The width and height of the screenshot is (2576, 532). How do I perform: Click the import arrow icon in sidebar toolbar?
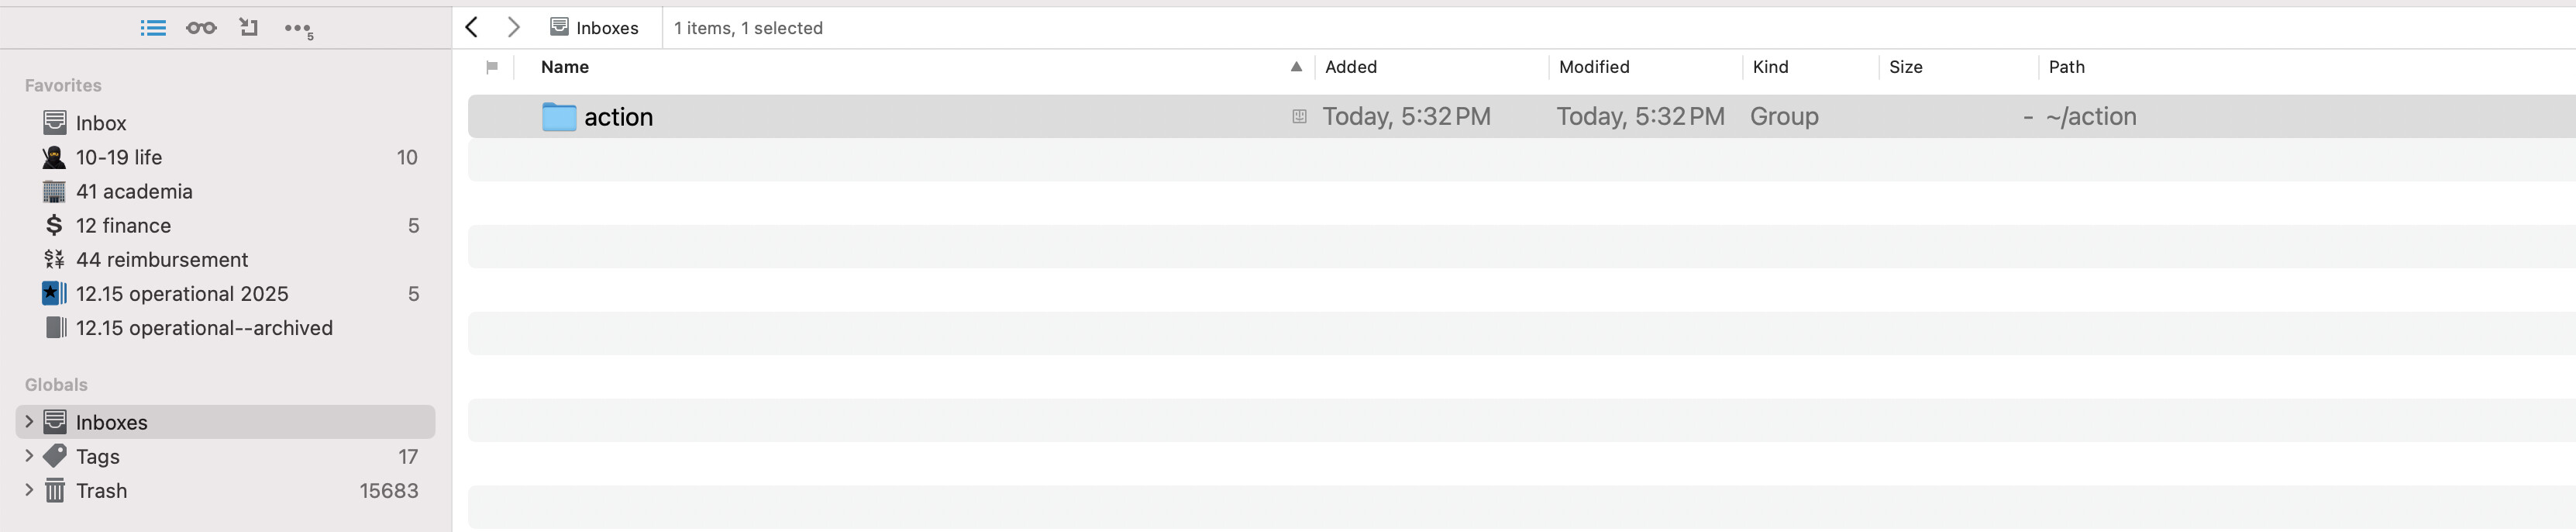[249, 28]
